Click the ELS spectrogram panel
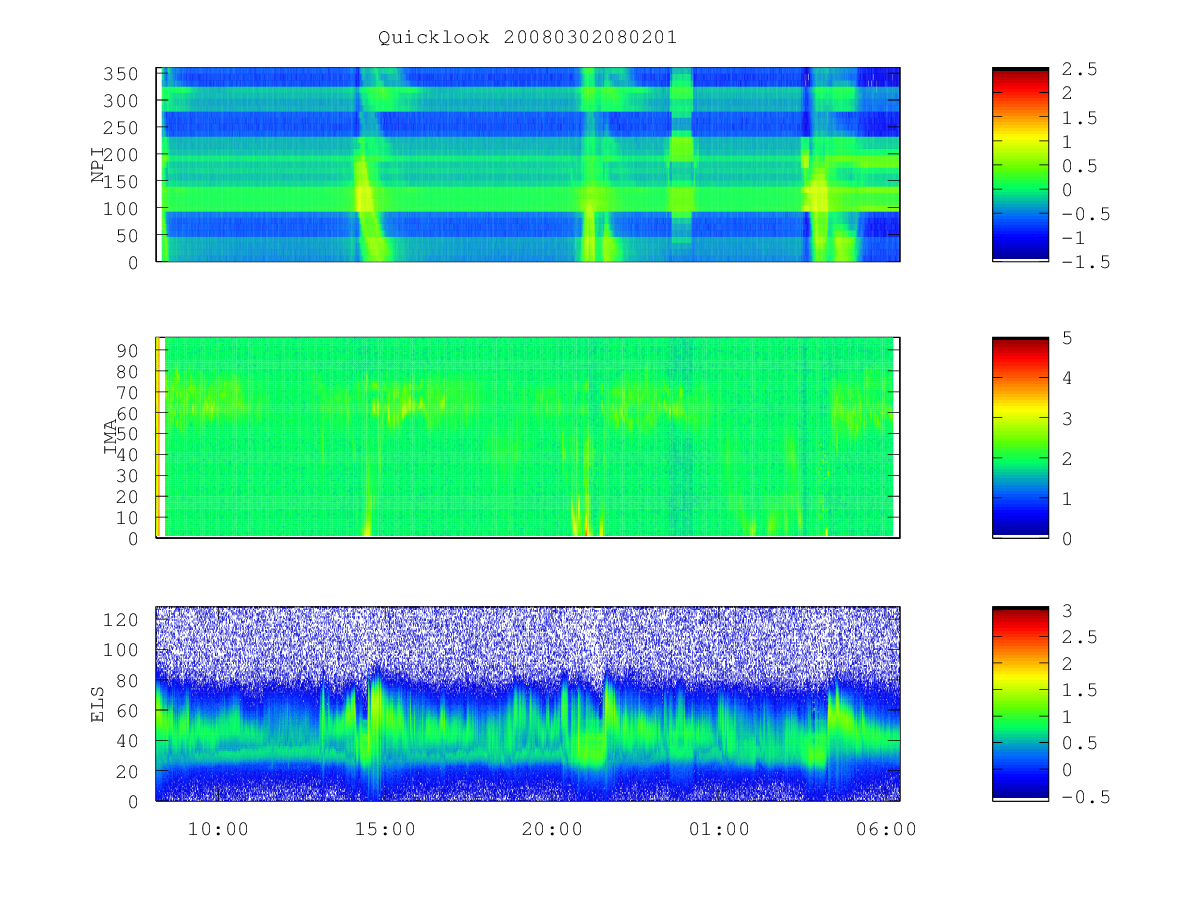 528,704
